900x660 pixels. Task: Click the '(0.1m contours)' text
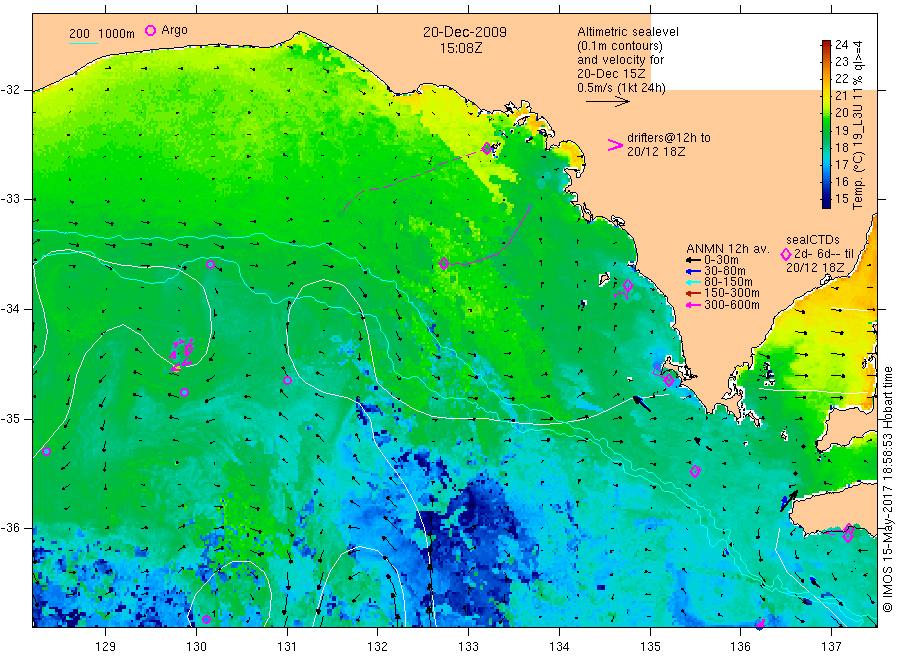click(620, 46)
